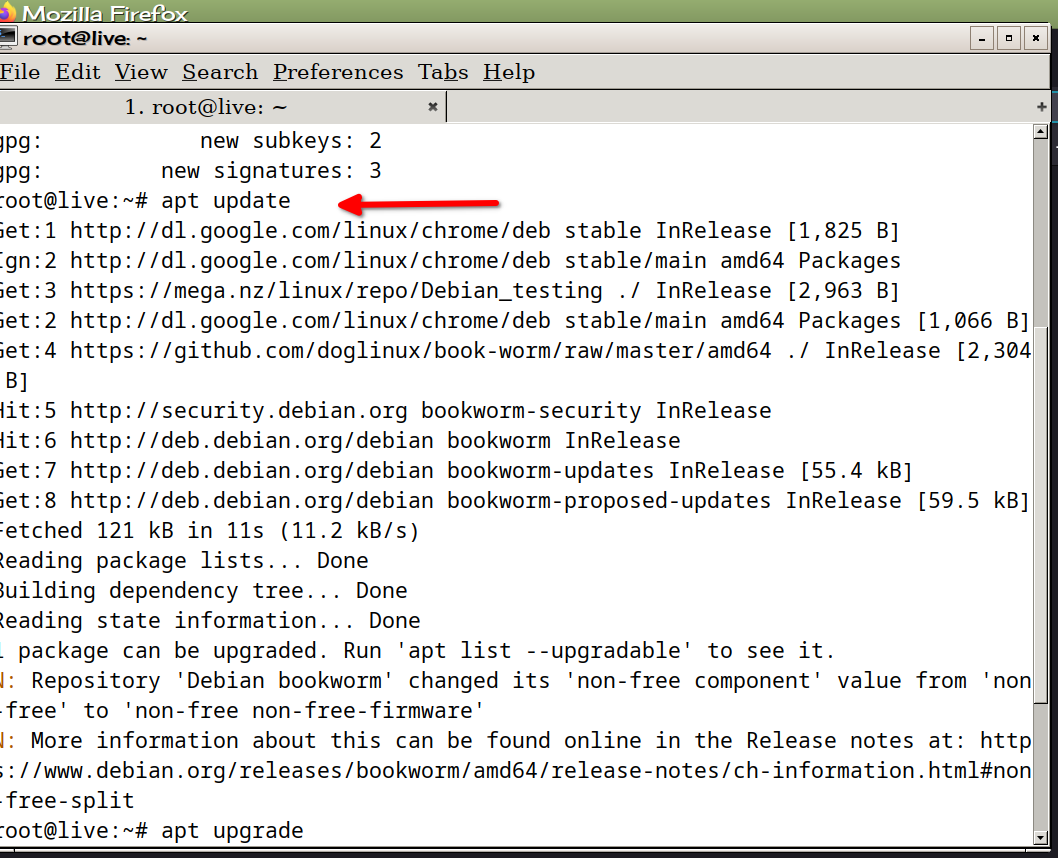
Task: Select the '1. root@live: ~' tab
Action: (222, 107)
